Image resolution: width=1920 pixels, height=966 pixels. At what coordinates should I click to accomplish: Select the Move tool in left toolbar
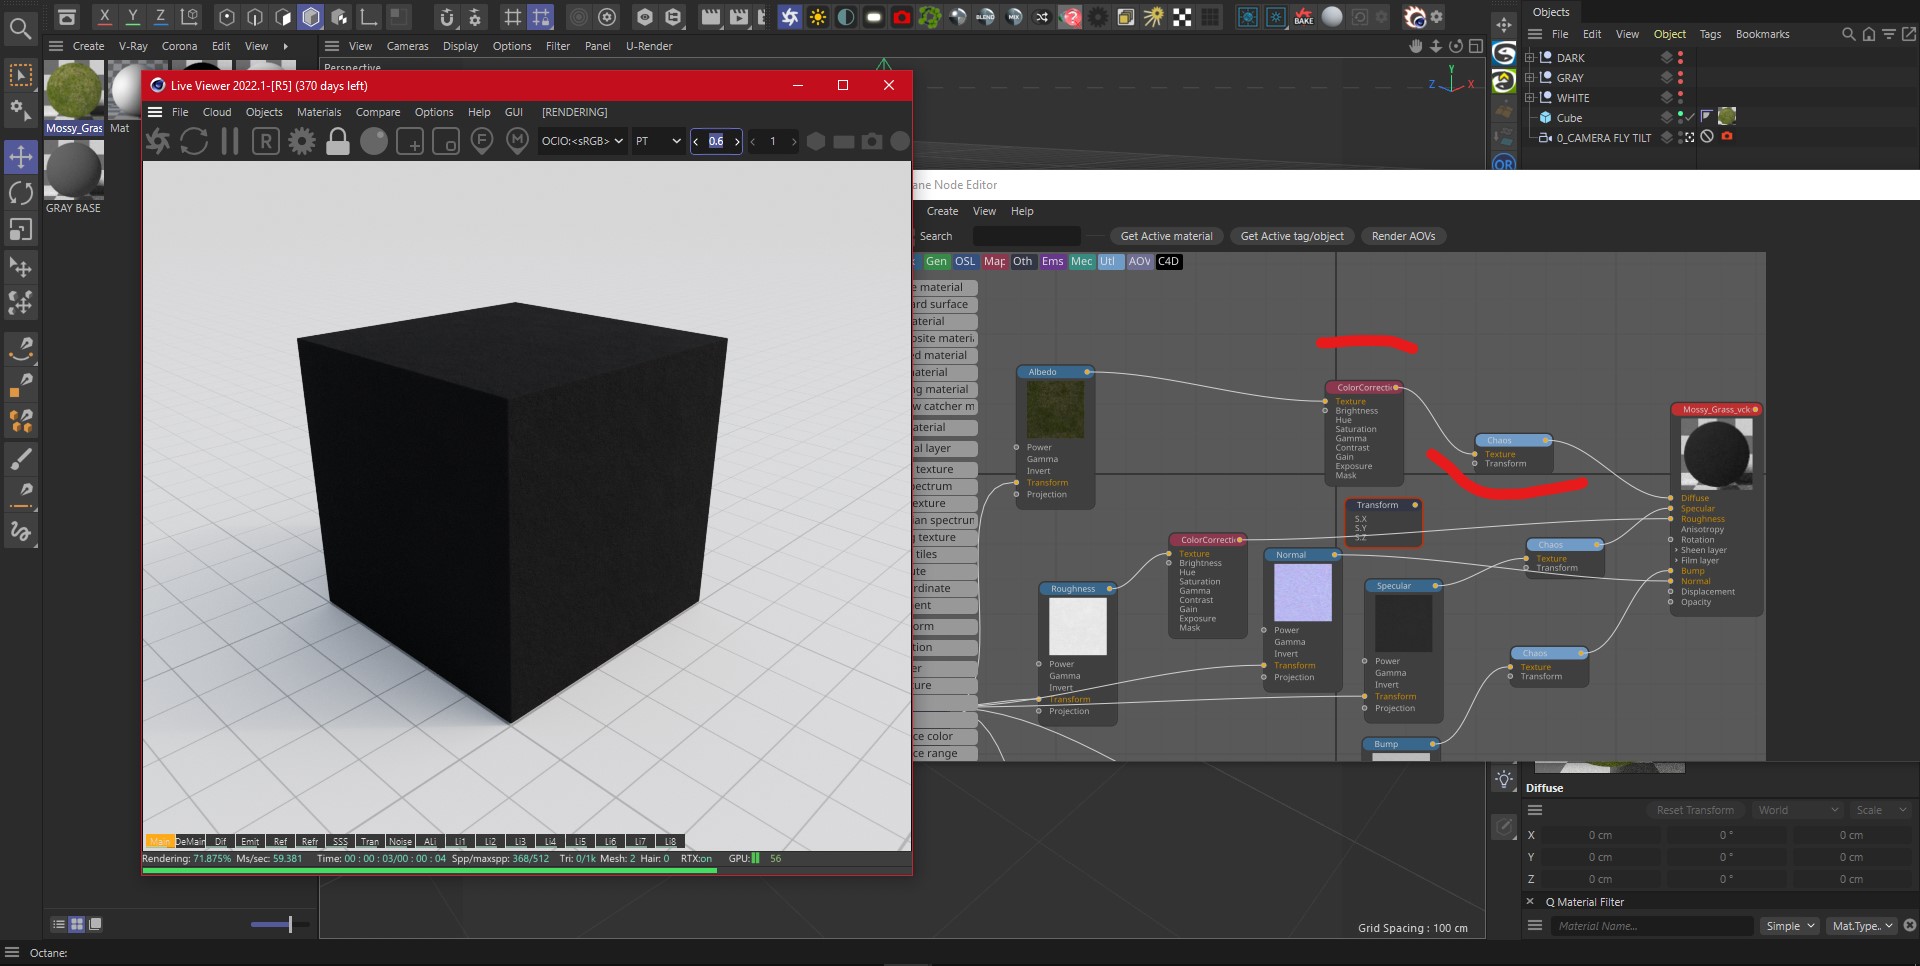click(x=20, y=156)
